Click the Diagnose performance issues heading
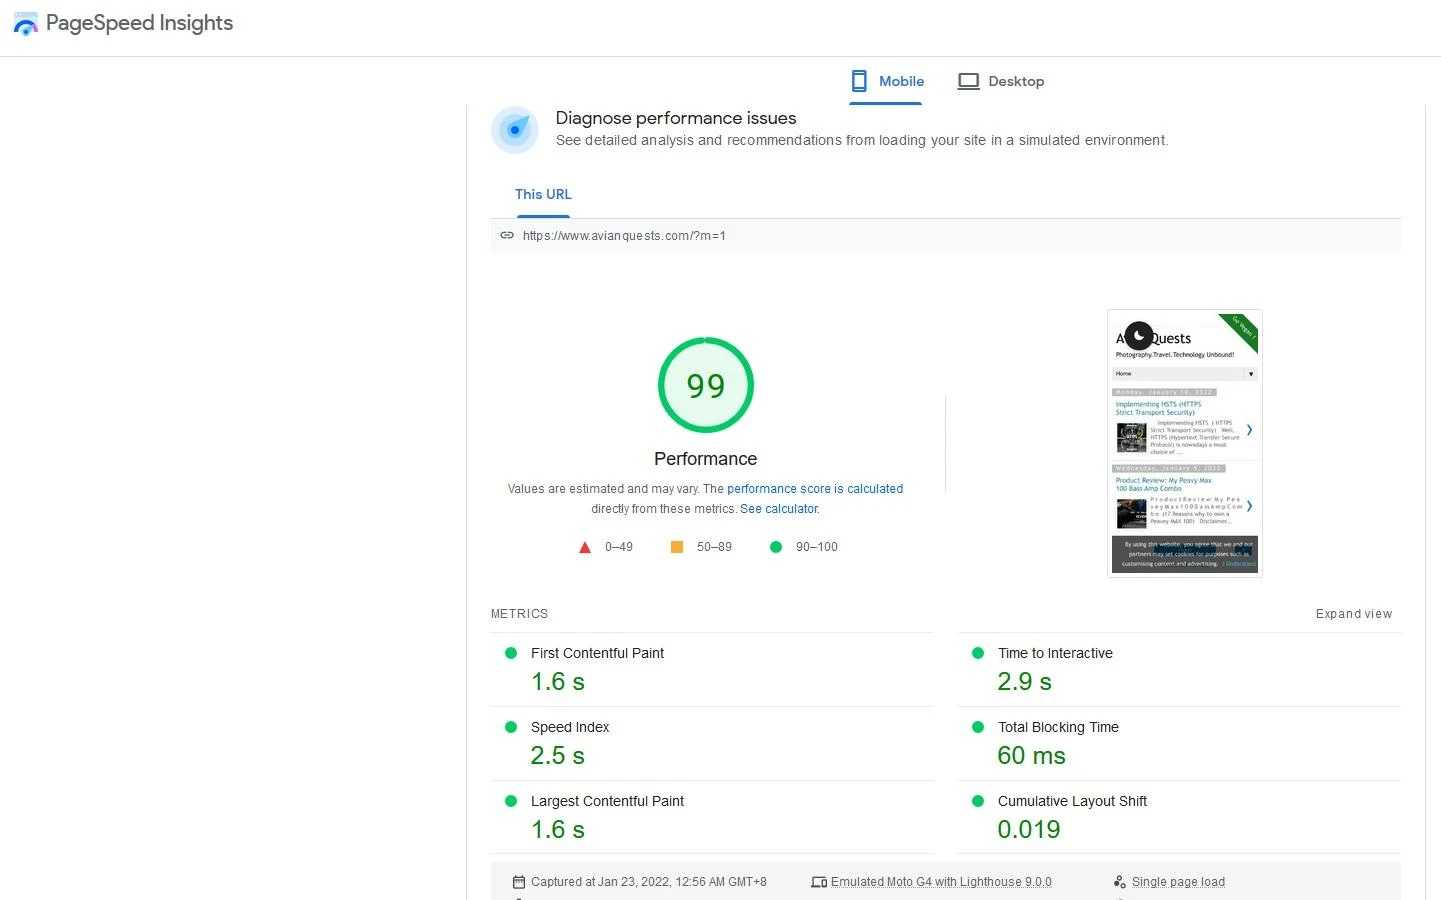The width and height of the screenshot is (1441, 900). pyautogui.click(x=676, y=118)
